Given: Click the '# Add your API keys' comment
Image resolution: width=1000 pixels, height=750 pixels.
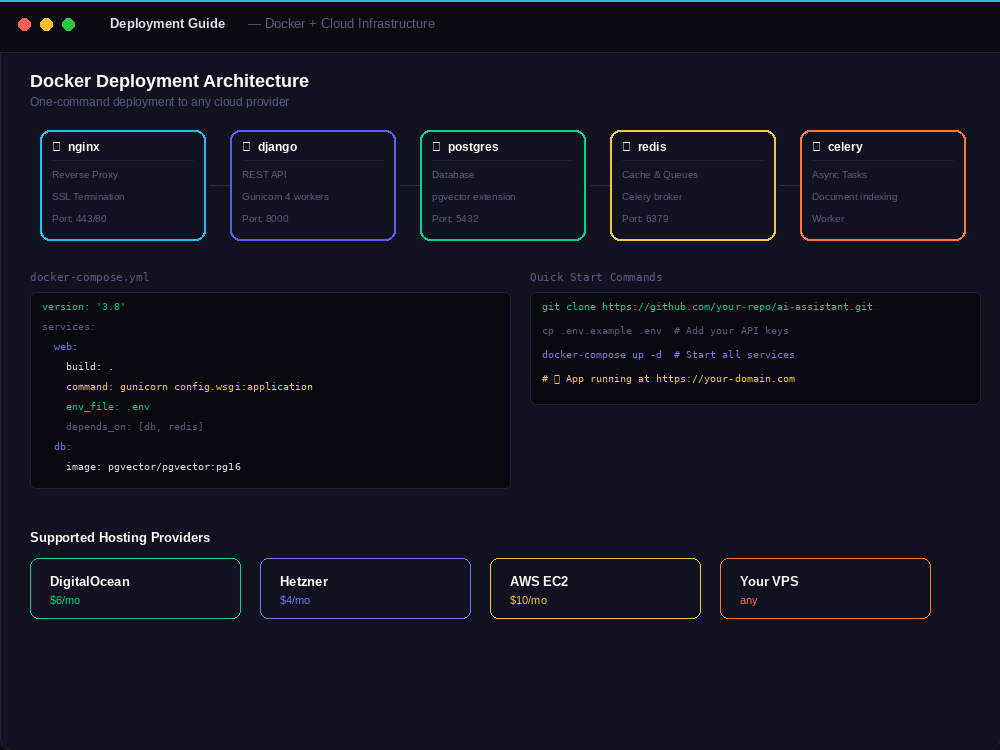Looking at the screenshot, I should (731, 331).
